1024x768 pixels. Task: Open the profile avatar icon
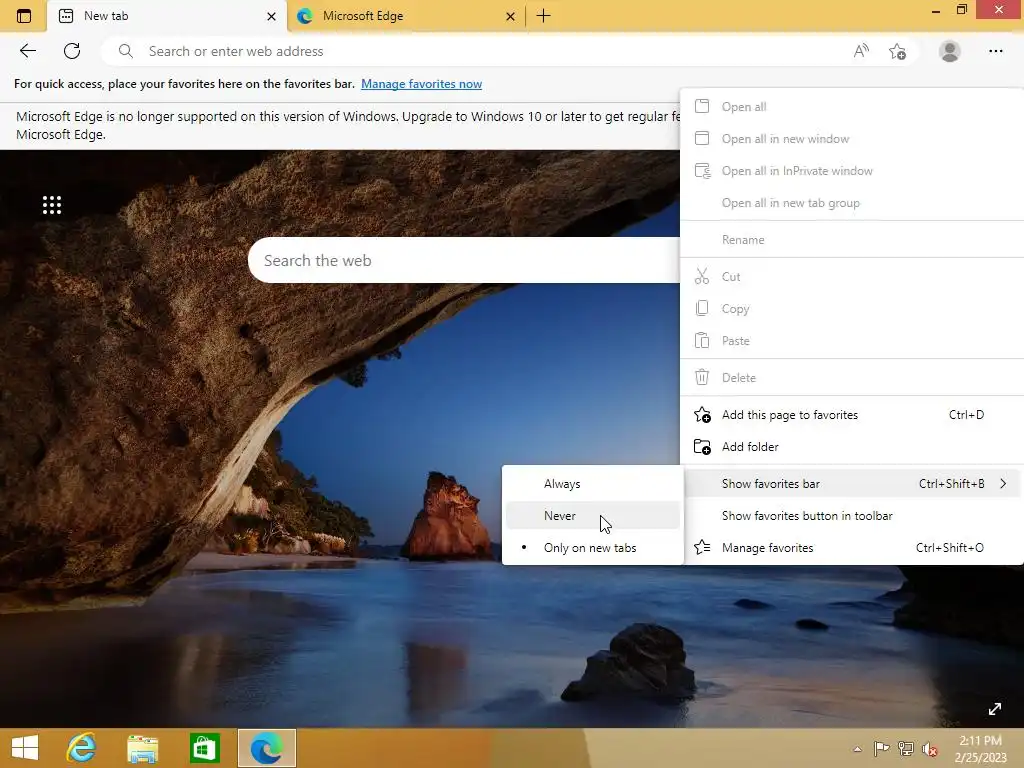pos(950,51)
